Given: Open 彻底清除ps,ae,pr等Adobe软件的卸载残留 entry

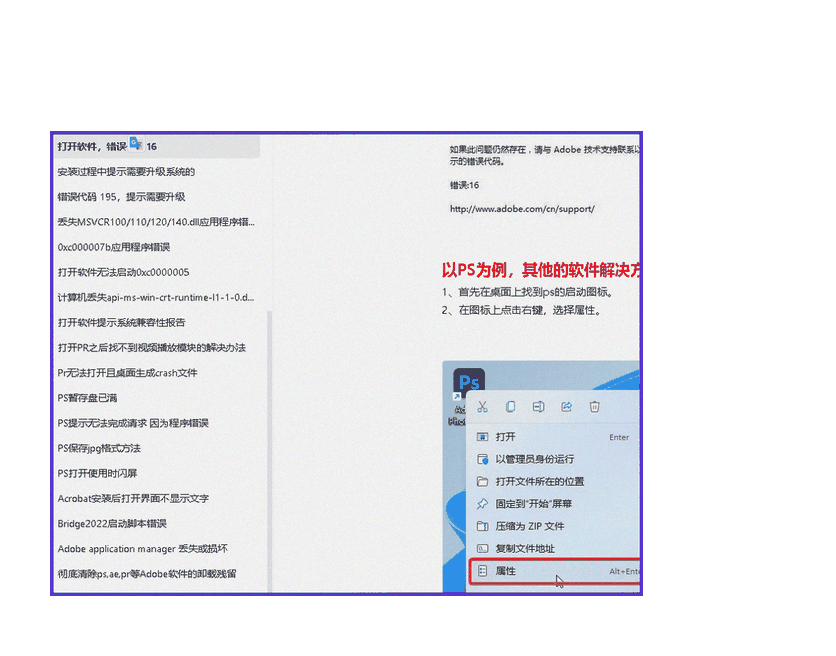Looking at the screenshot, I should click(x=147, y=573).
